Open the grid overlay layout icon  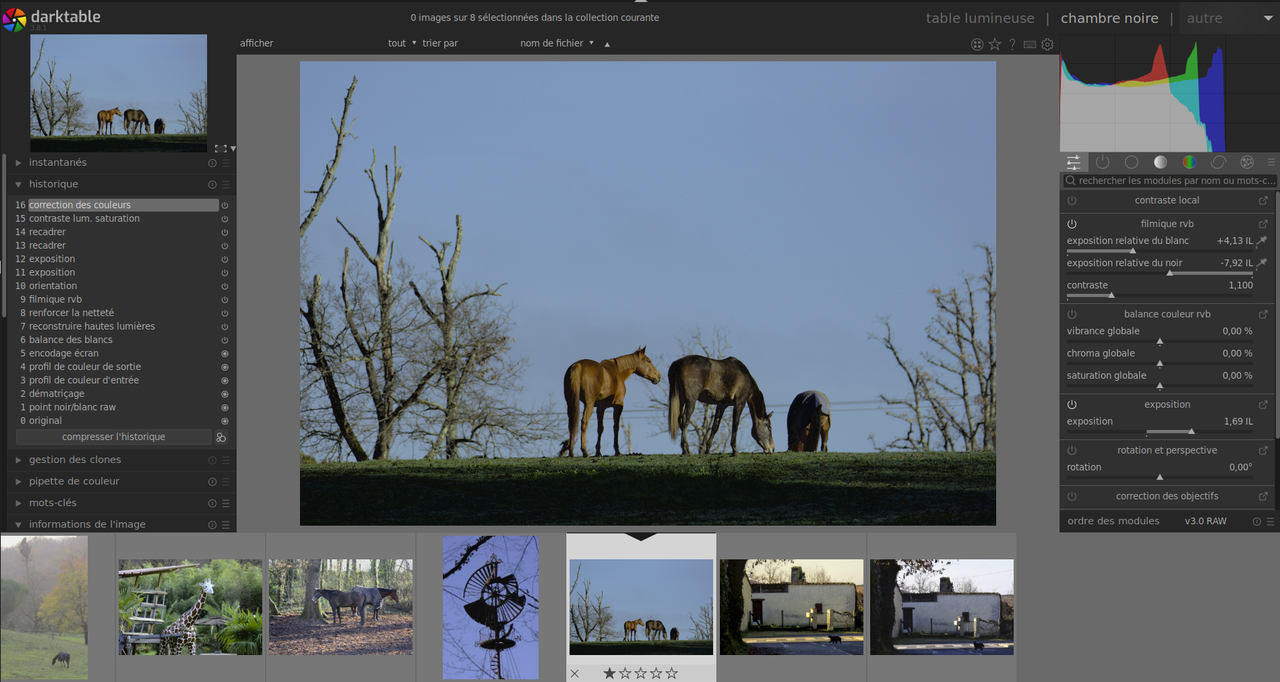pos(977,44)
